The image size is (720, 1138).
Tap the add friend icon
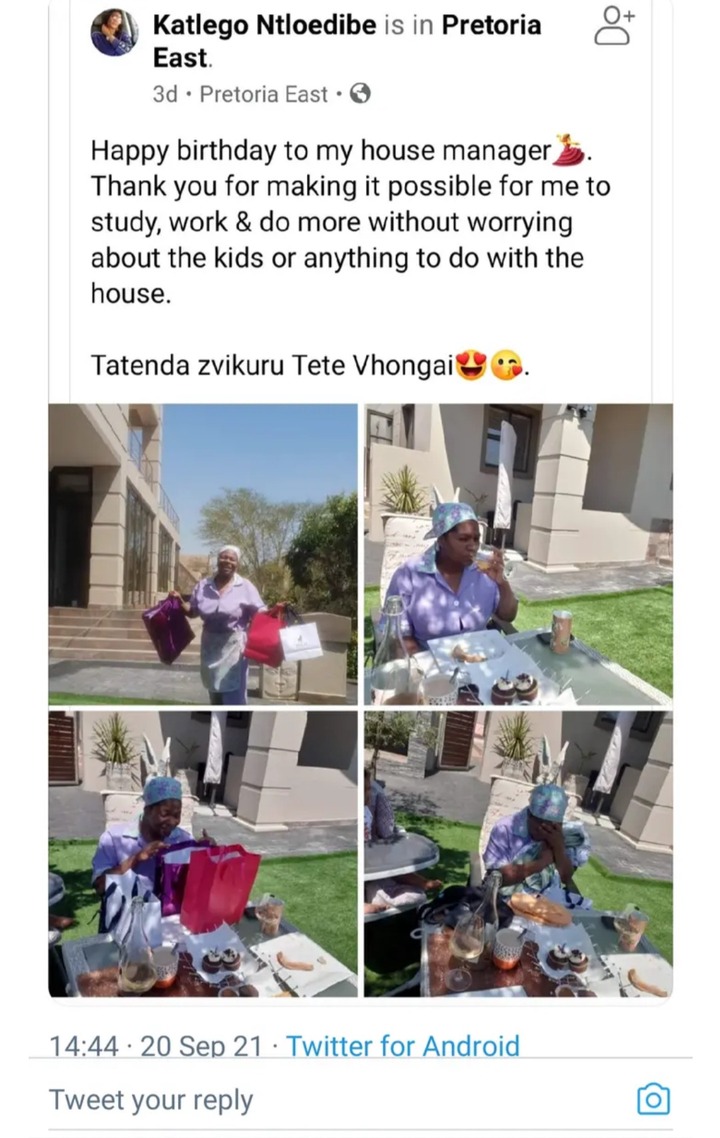tap(613, 26)
